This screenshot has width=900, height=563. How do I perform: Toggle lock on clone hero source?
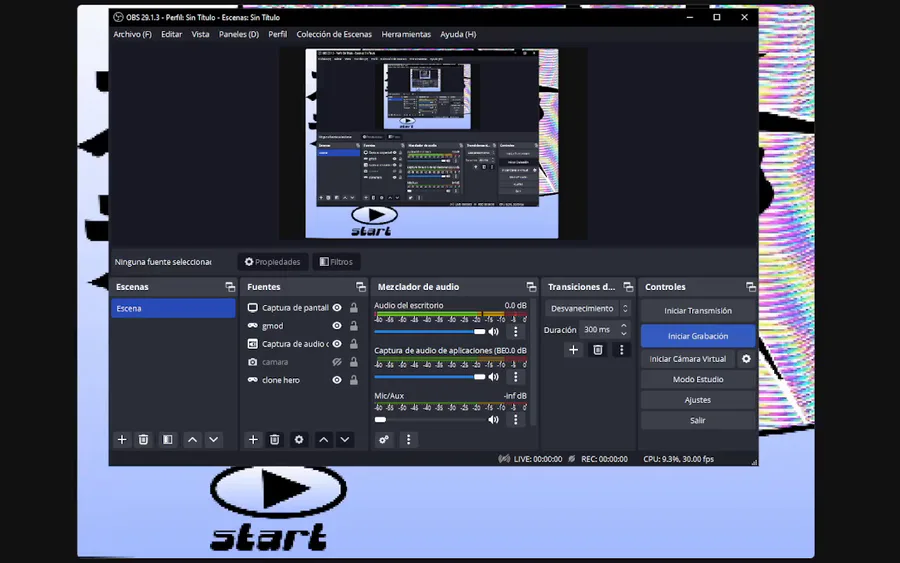coord(354,380)
